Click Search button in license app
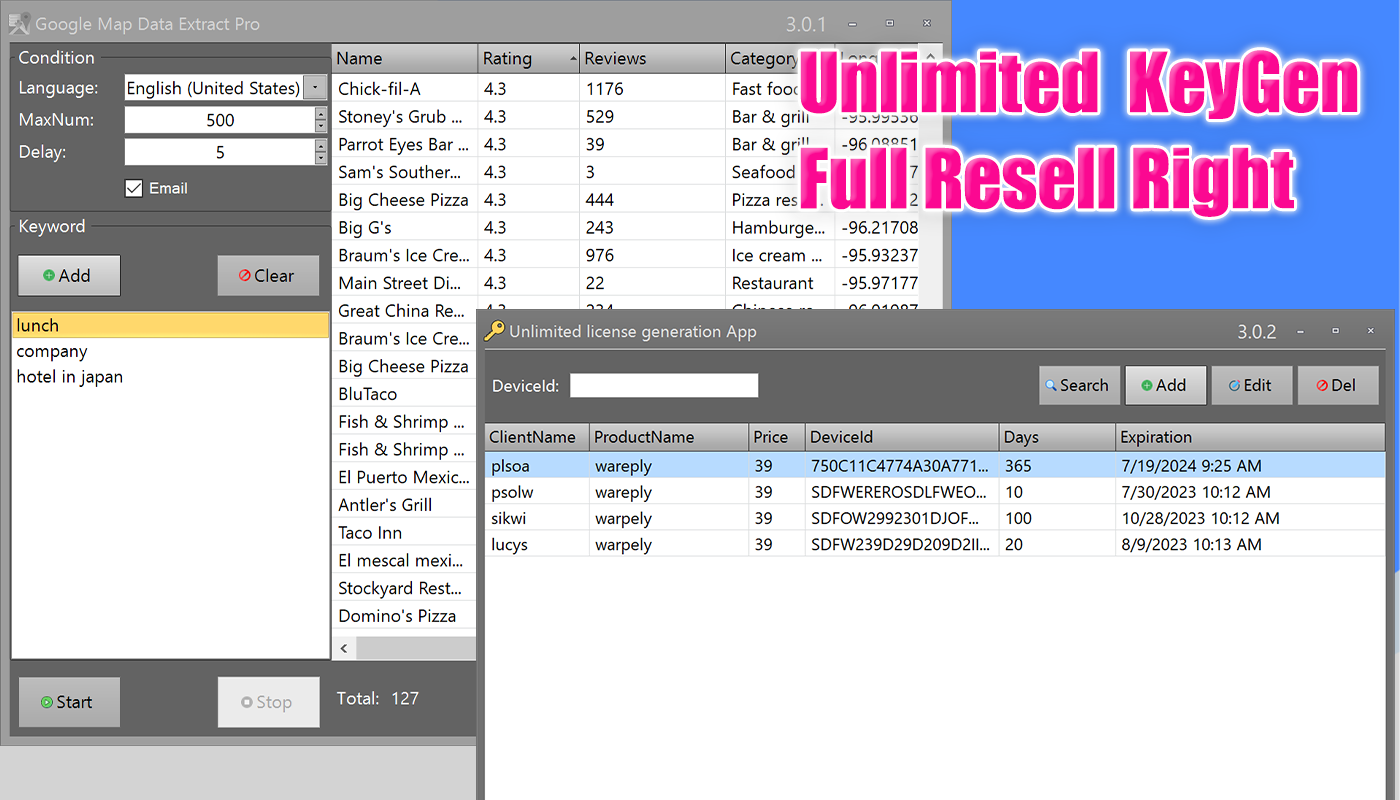 pyautogui.click(x=1079, y=385)
